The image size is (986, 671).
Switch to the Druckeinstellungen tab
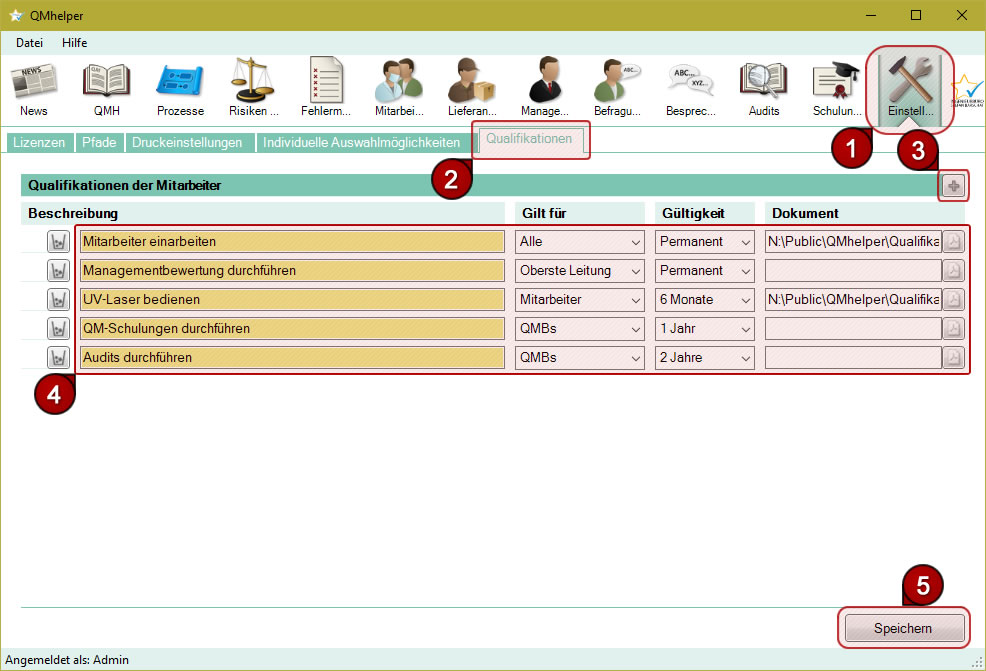point(187,143)
